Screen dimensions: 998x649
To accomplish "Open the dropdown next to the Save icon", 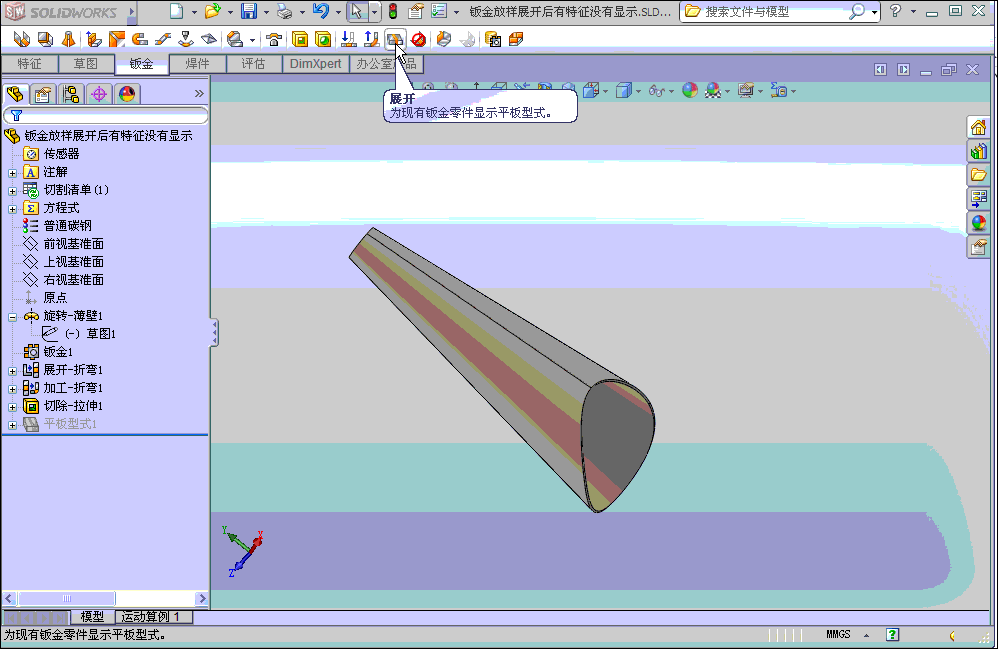I will coord(266,11).
